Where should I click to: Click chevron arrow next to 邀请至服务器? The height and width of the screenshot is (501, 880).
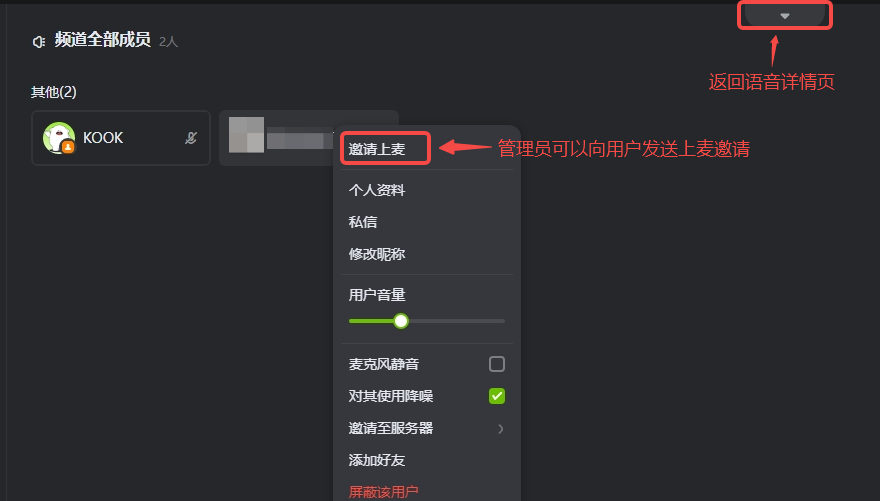pos(501,429)
